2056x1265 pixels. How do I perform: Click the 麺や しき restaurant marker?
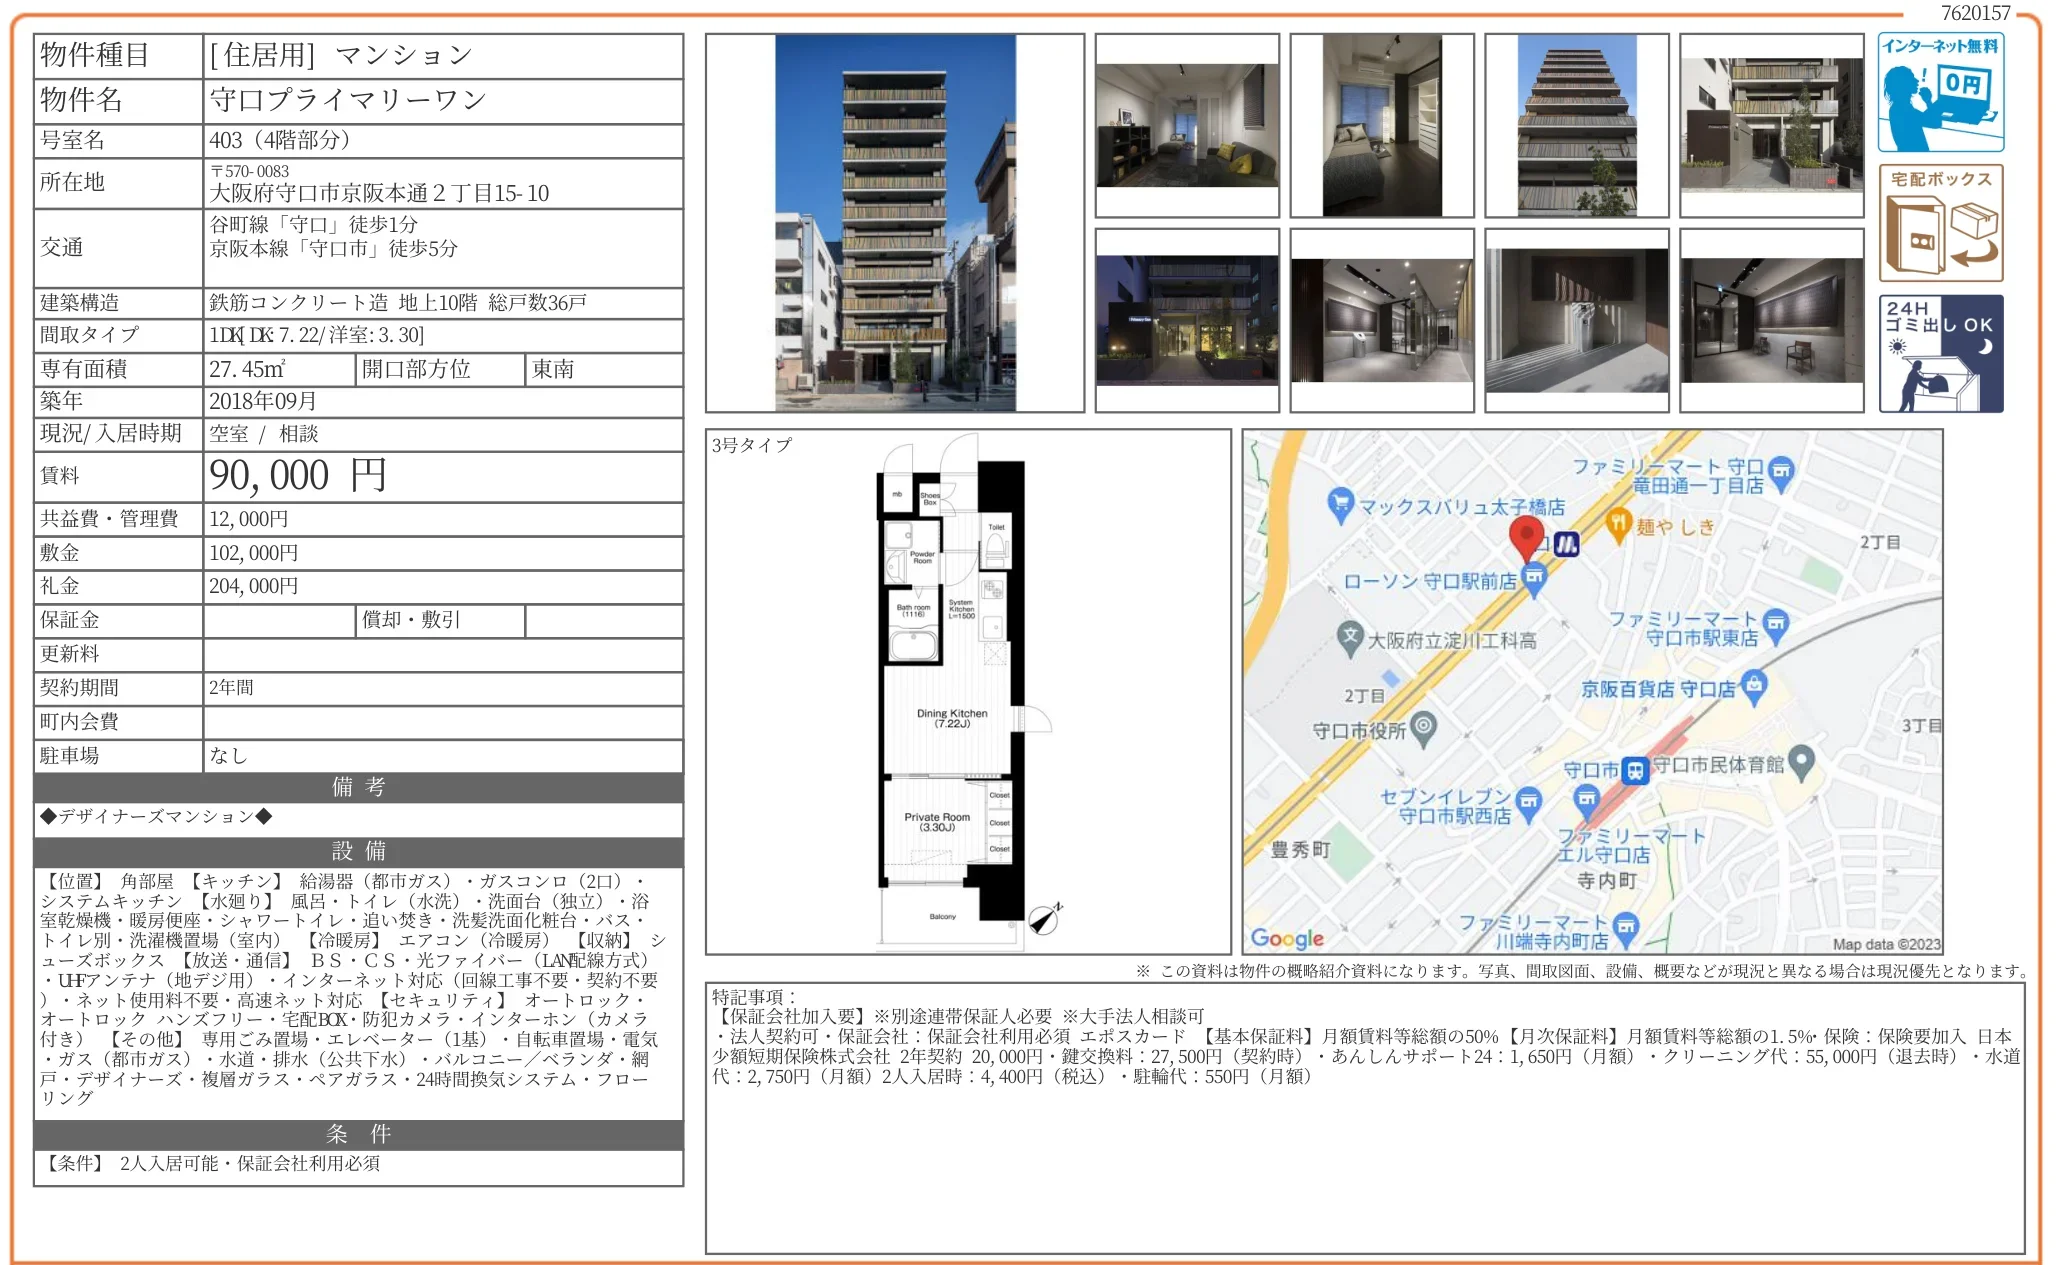1618,523
